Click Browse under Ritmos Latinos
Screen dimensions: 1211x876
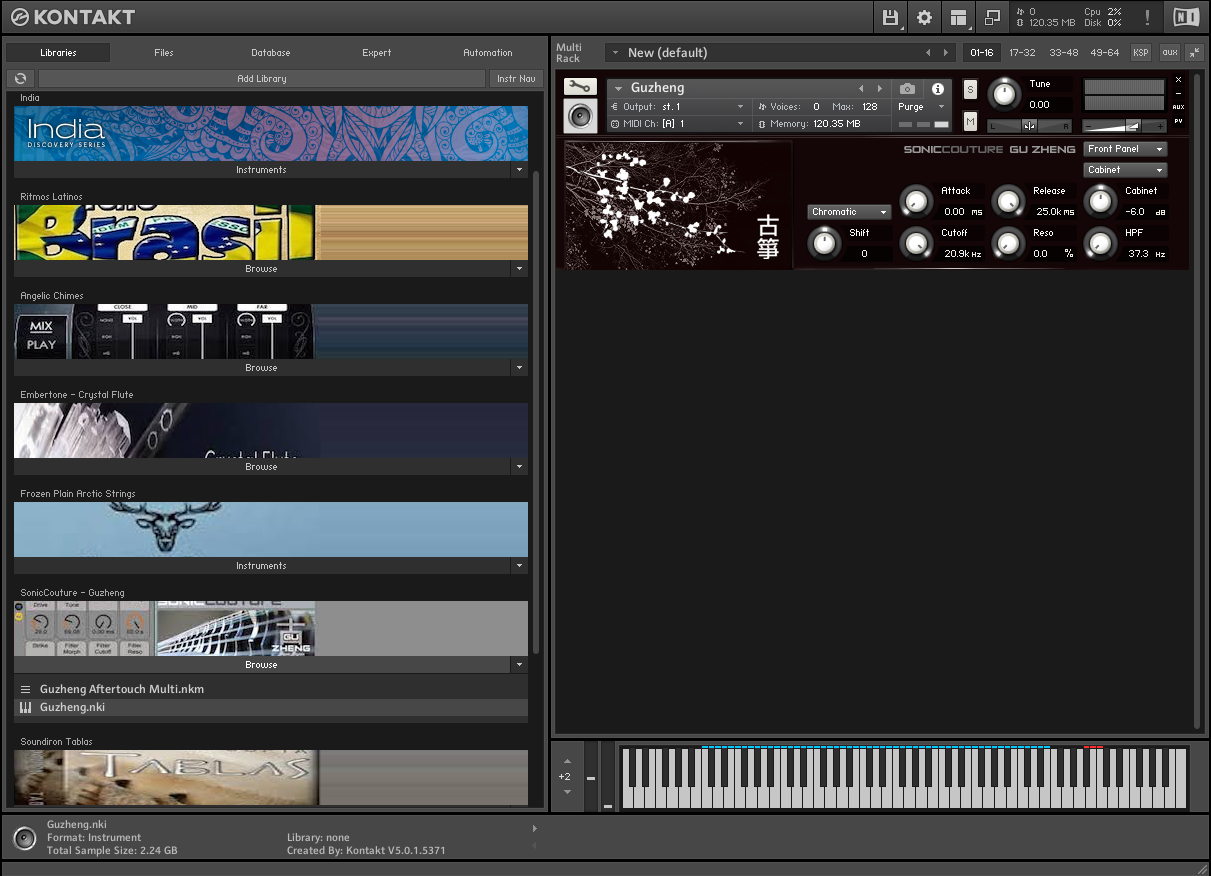click(x=261, y=269)
